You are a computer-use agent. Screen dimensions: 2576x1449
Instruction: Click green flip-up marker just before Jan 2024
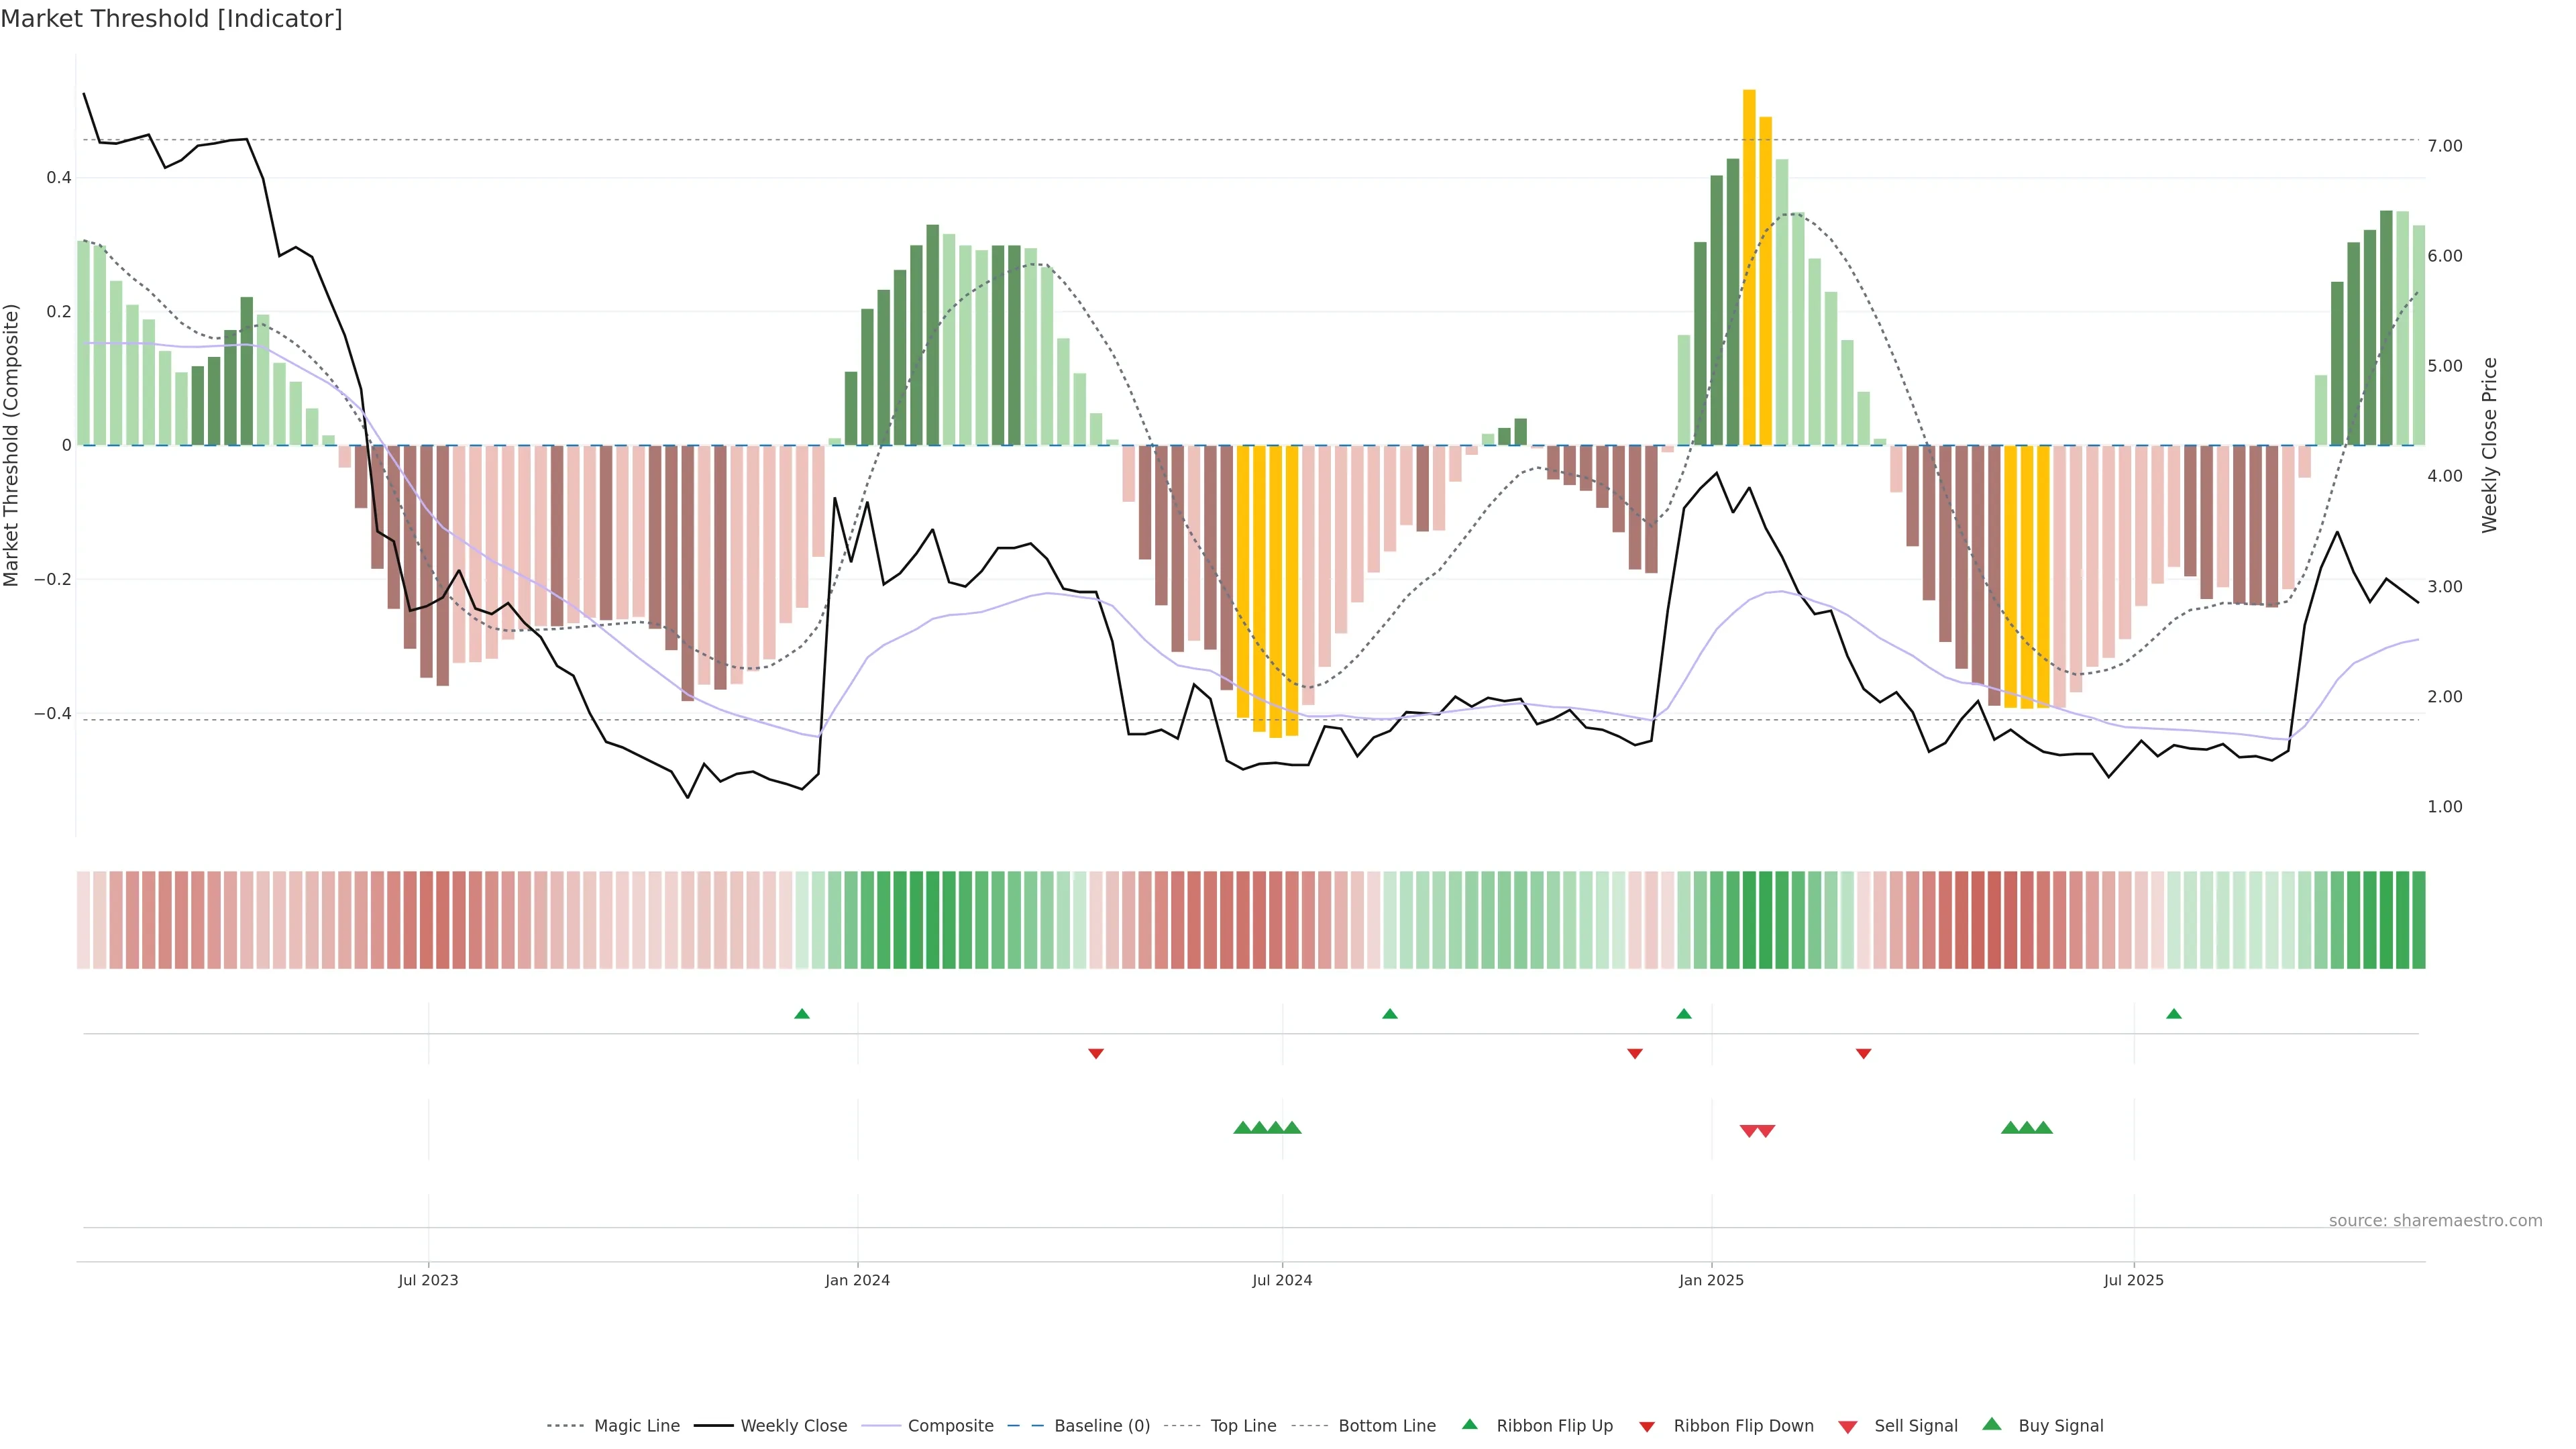click(x=802, y=1014)
